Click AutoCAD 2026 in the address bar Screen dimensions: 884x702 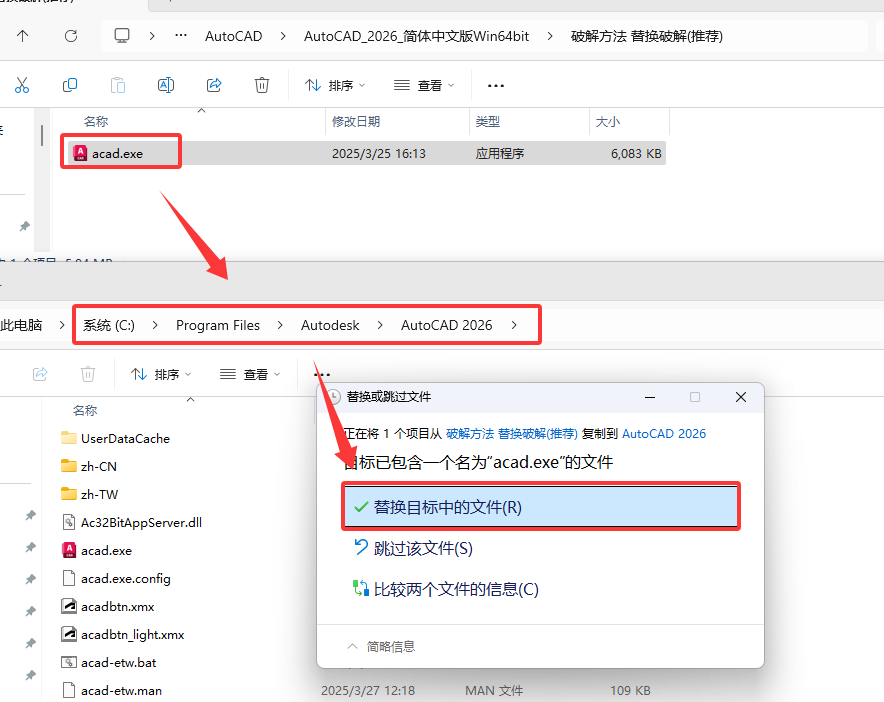click(x=447, y=325)
